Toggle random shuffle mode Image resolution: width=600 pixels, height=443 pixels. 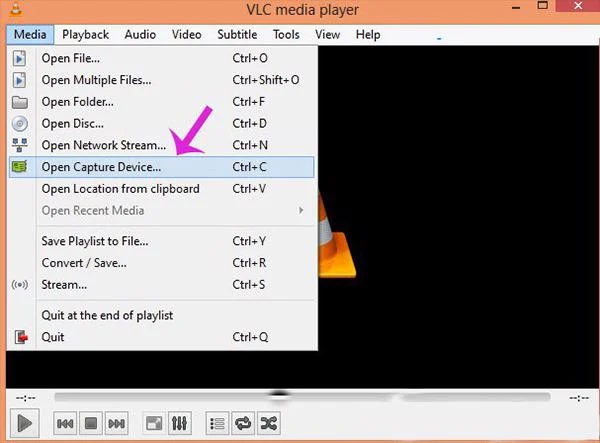pos(269,423)
